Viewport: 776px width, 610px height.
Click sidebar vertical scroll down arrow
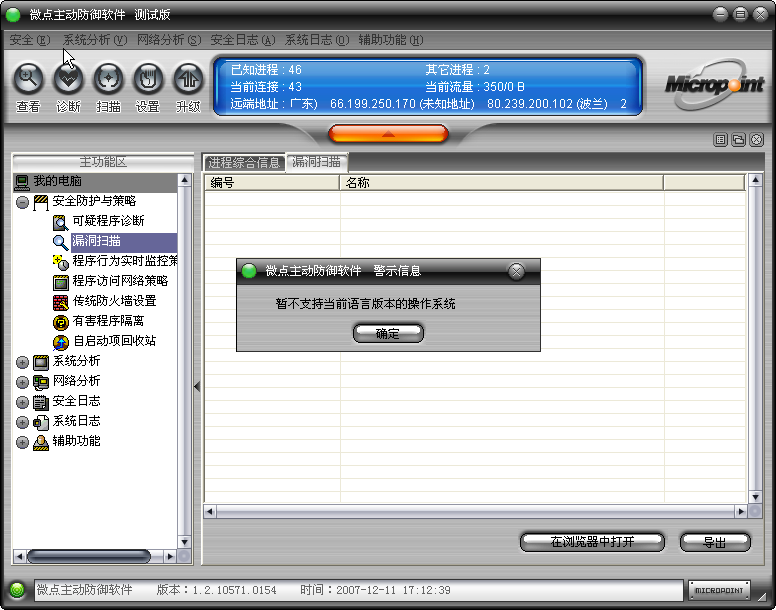point(184,542)
